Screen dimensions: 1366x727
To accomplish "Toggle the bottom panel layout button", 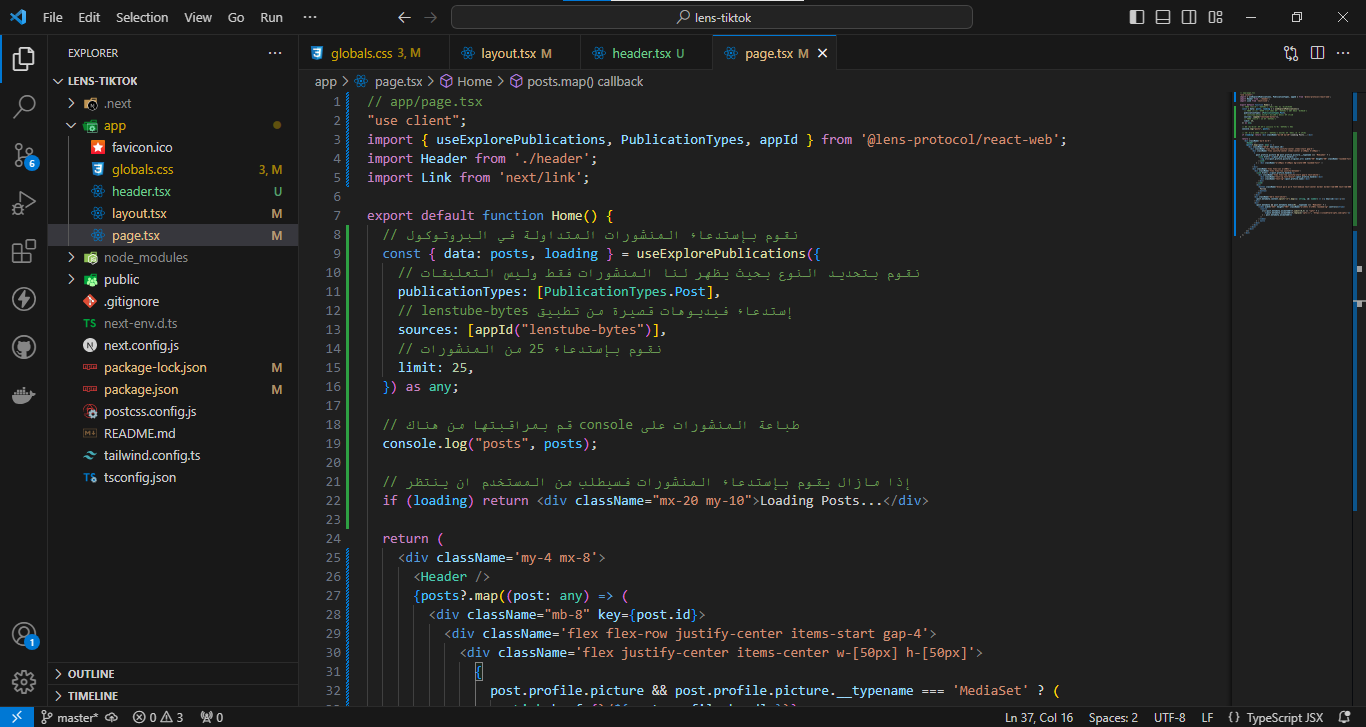I will pyautogui.click(x=1163, y=17).
